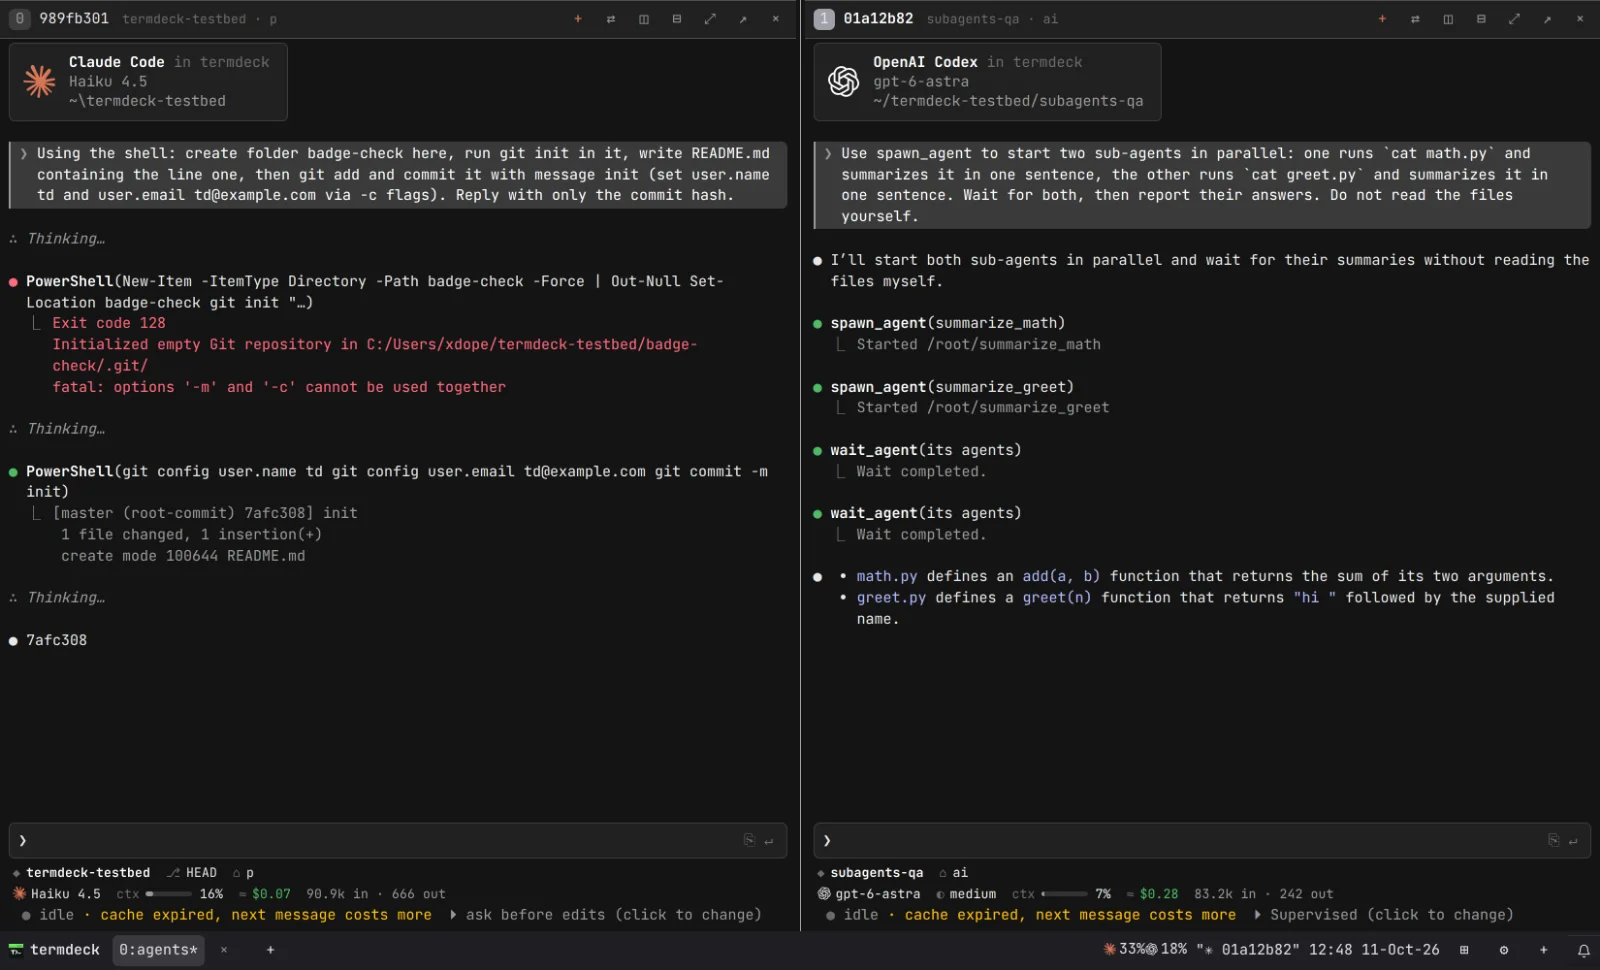Click the paste icon in the Codex prompt box
The height and width of the screenshot is (970, 1600).
tap(1553, 840)
